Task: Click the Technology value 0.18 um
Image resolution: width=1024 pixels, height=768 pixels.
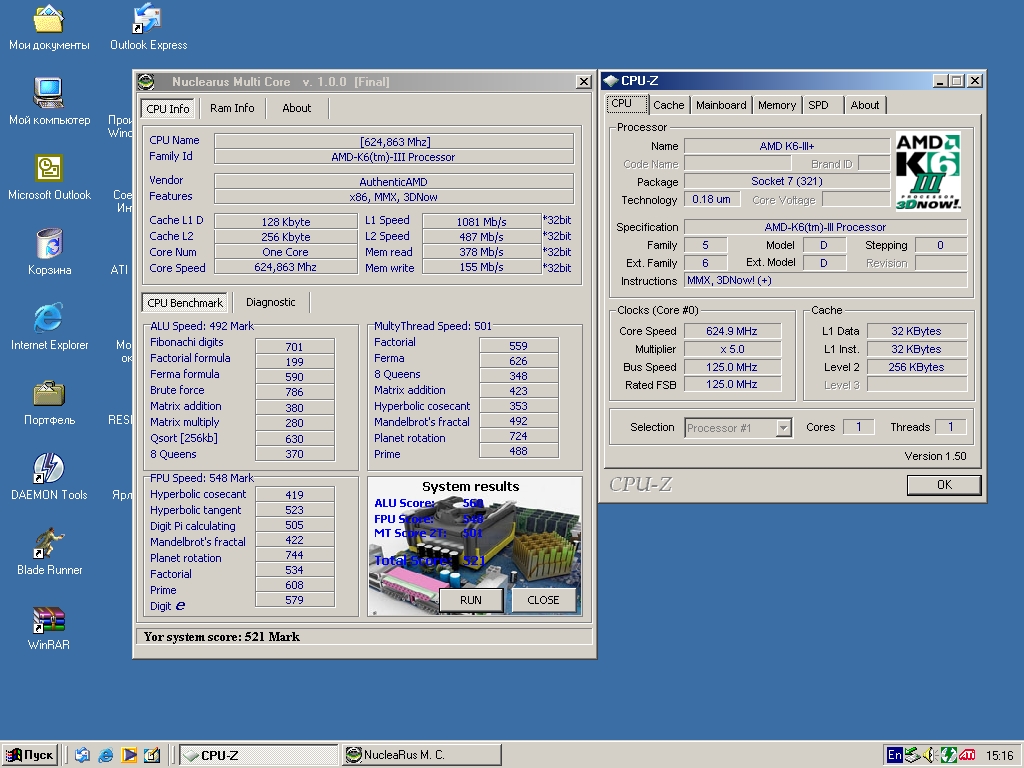Action: [x=712, y=200]
